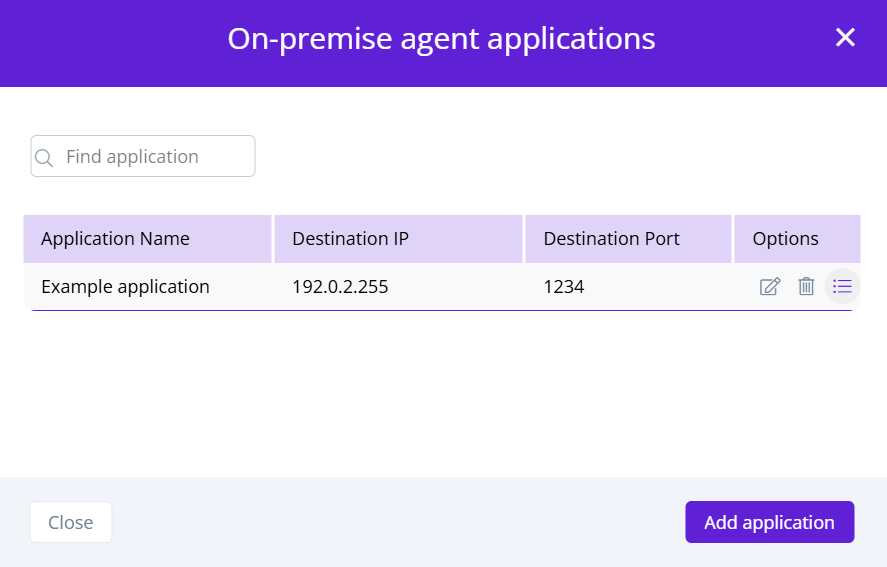Click the port value 1234
Viewport: 887px width, 567px height.
(563, 287)
